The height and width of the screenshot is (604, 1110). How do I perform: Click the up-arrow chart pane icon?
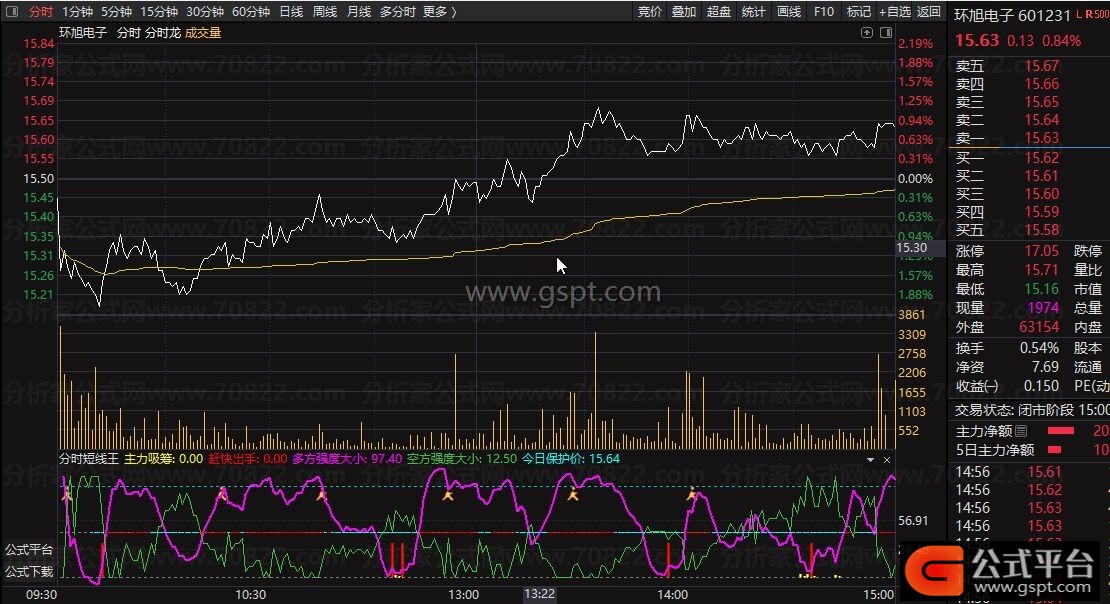click(x=866, y=33)
